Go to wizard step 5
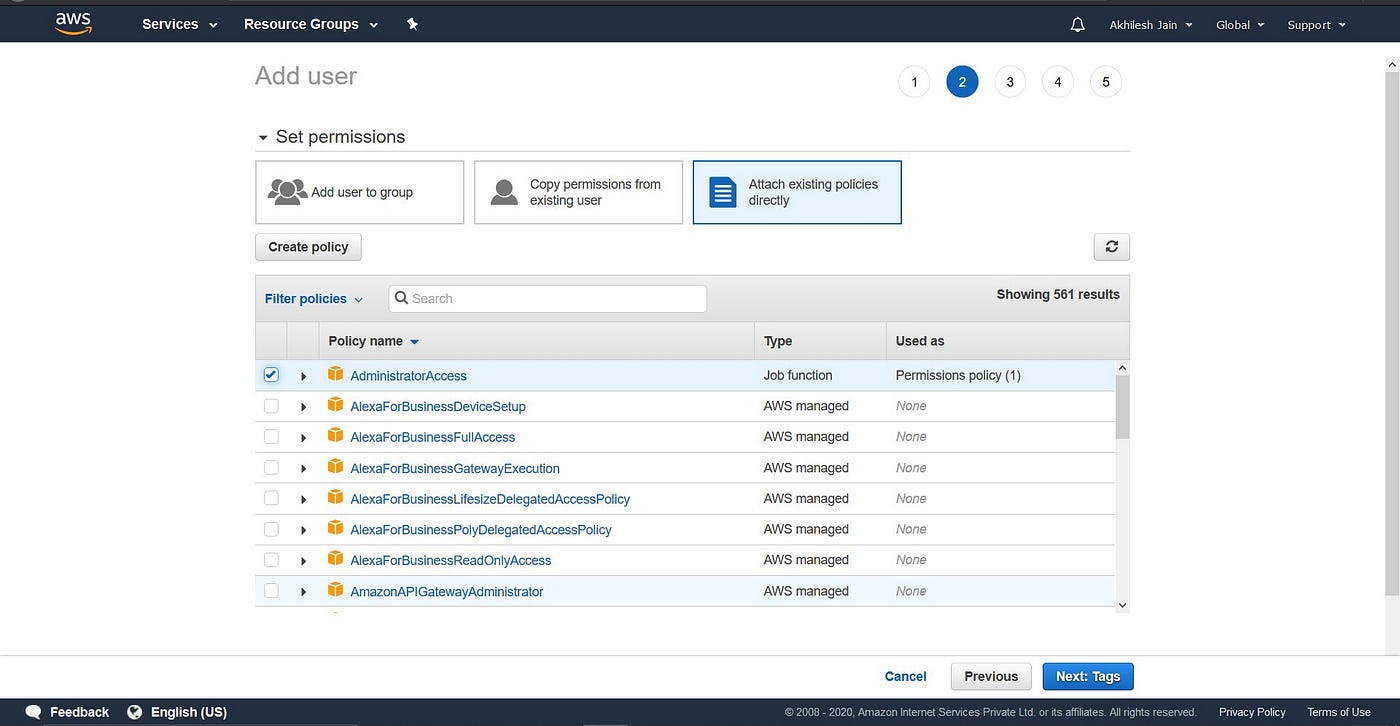This screenshot has width=1400, height=726. pyautogui.click(x=1106, y=82)
